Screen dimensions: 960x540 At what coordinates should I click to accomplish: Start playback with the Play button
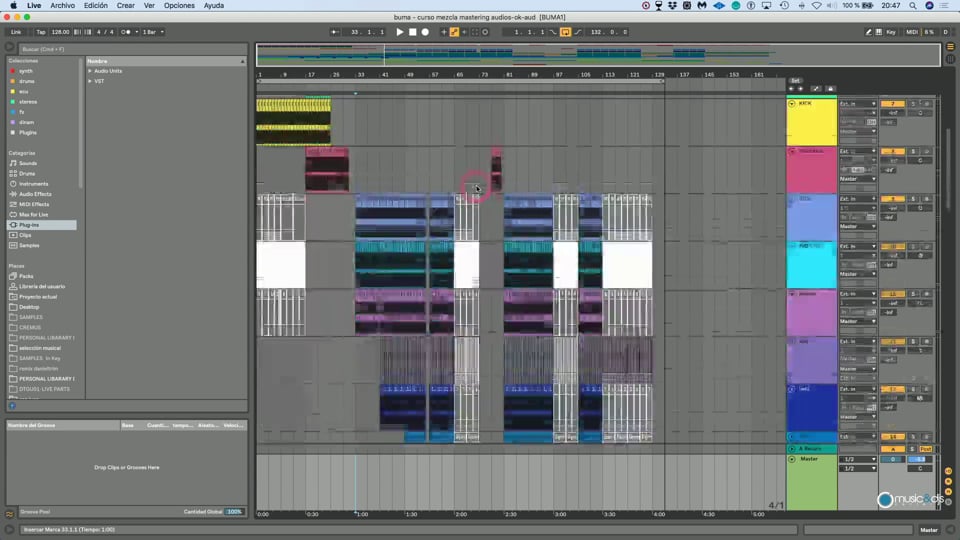(400, 32)
